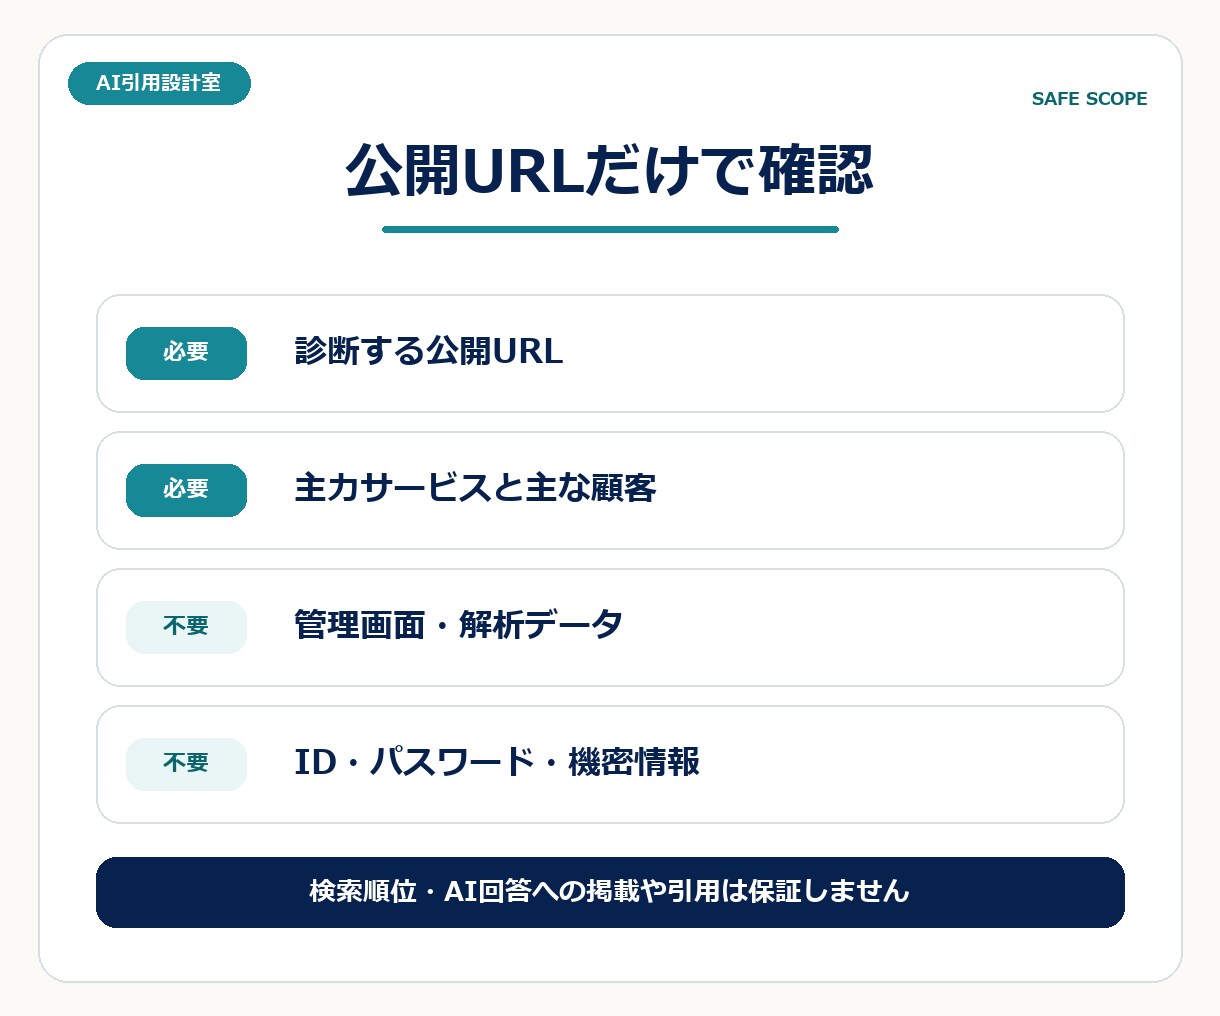Click the AI引用設計室 badge
Image resolution: width=1220 pixels, height=1016 pixels.
pos(159,84)
